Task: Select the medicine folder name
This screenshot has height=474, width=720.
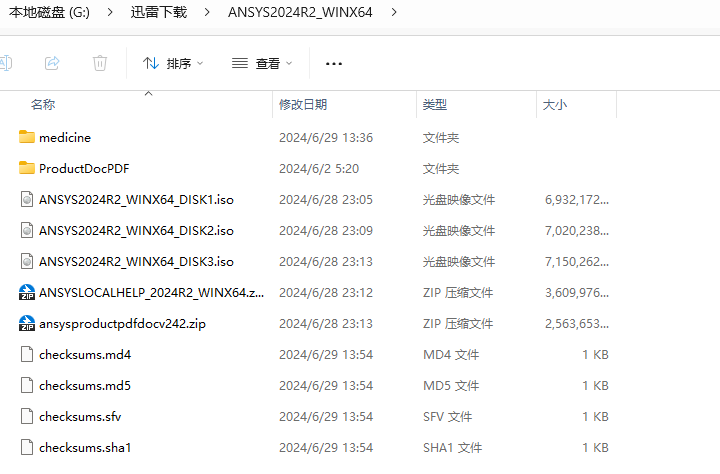Action: click(x=65, y=137)
